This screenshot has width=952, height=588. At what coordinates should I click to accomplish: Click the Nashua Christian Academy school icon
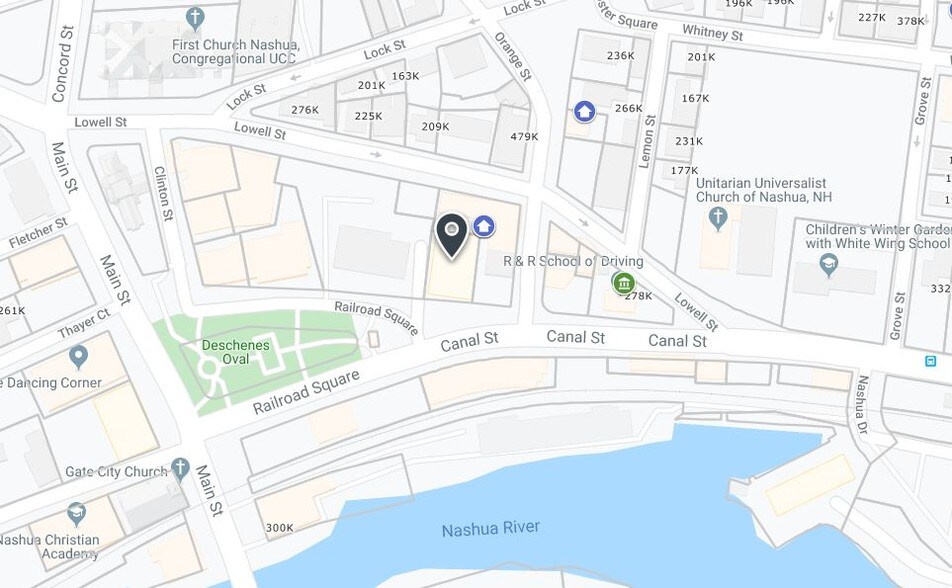(x=76, y=514)
